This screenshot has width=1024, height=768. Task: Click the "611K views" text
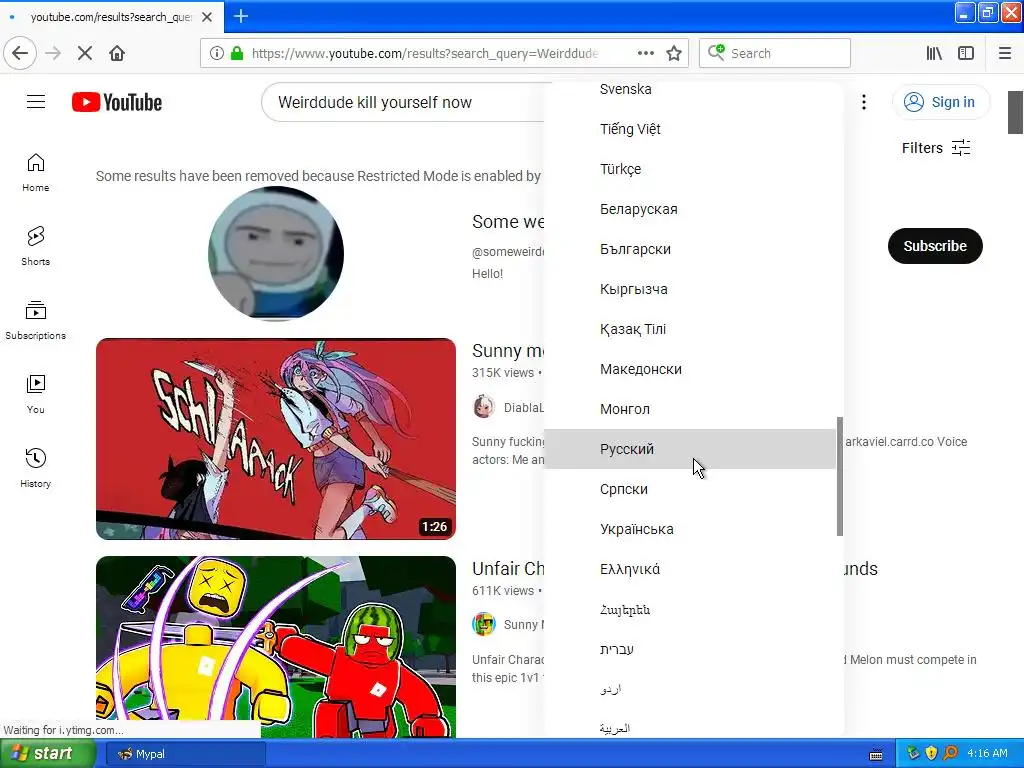503,591
